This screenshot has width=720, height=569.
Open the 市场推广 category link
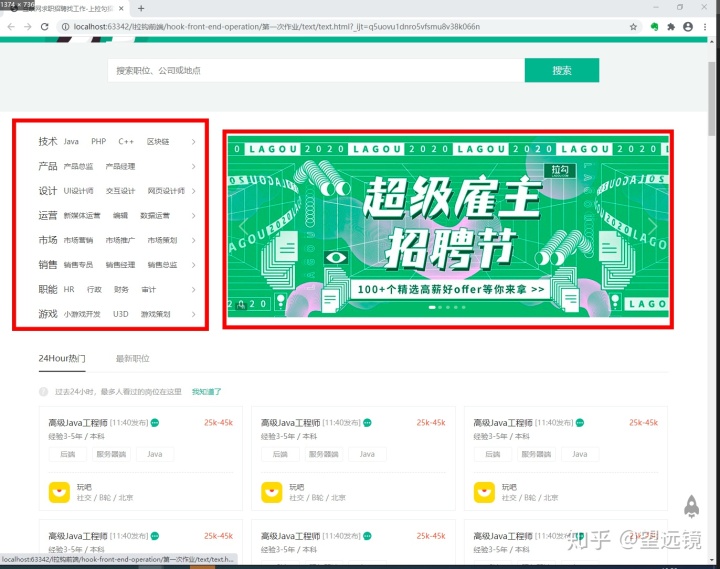[x=120, y=240]
